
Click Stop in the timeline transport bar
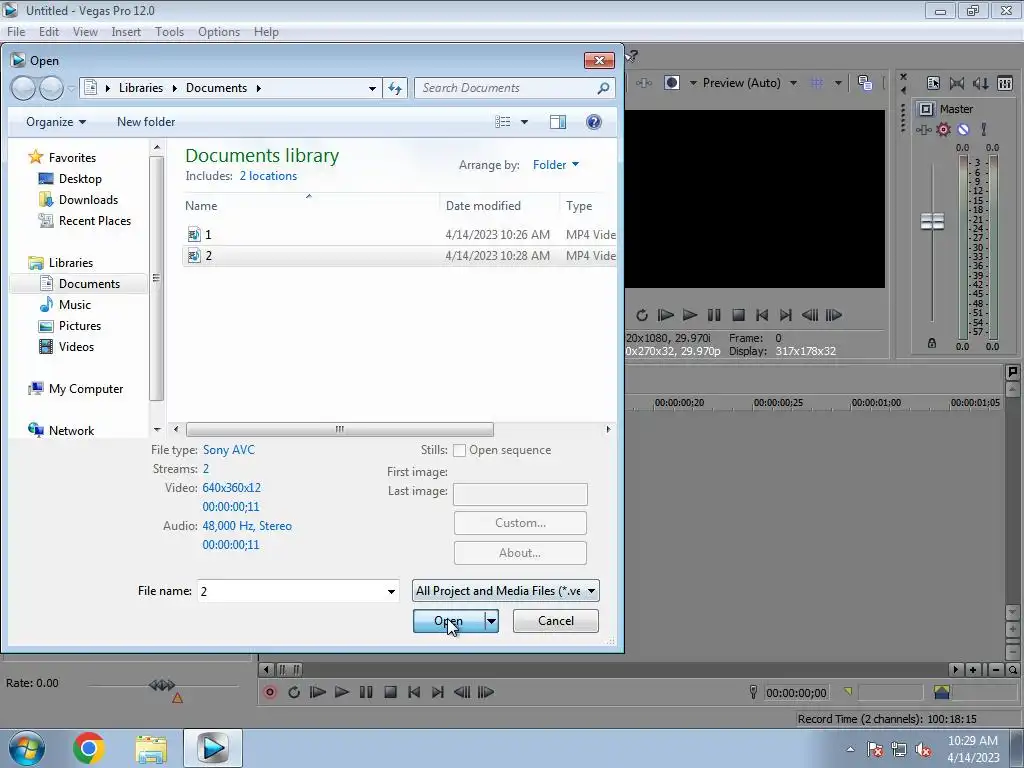coord(391,692)
